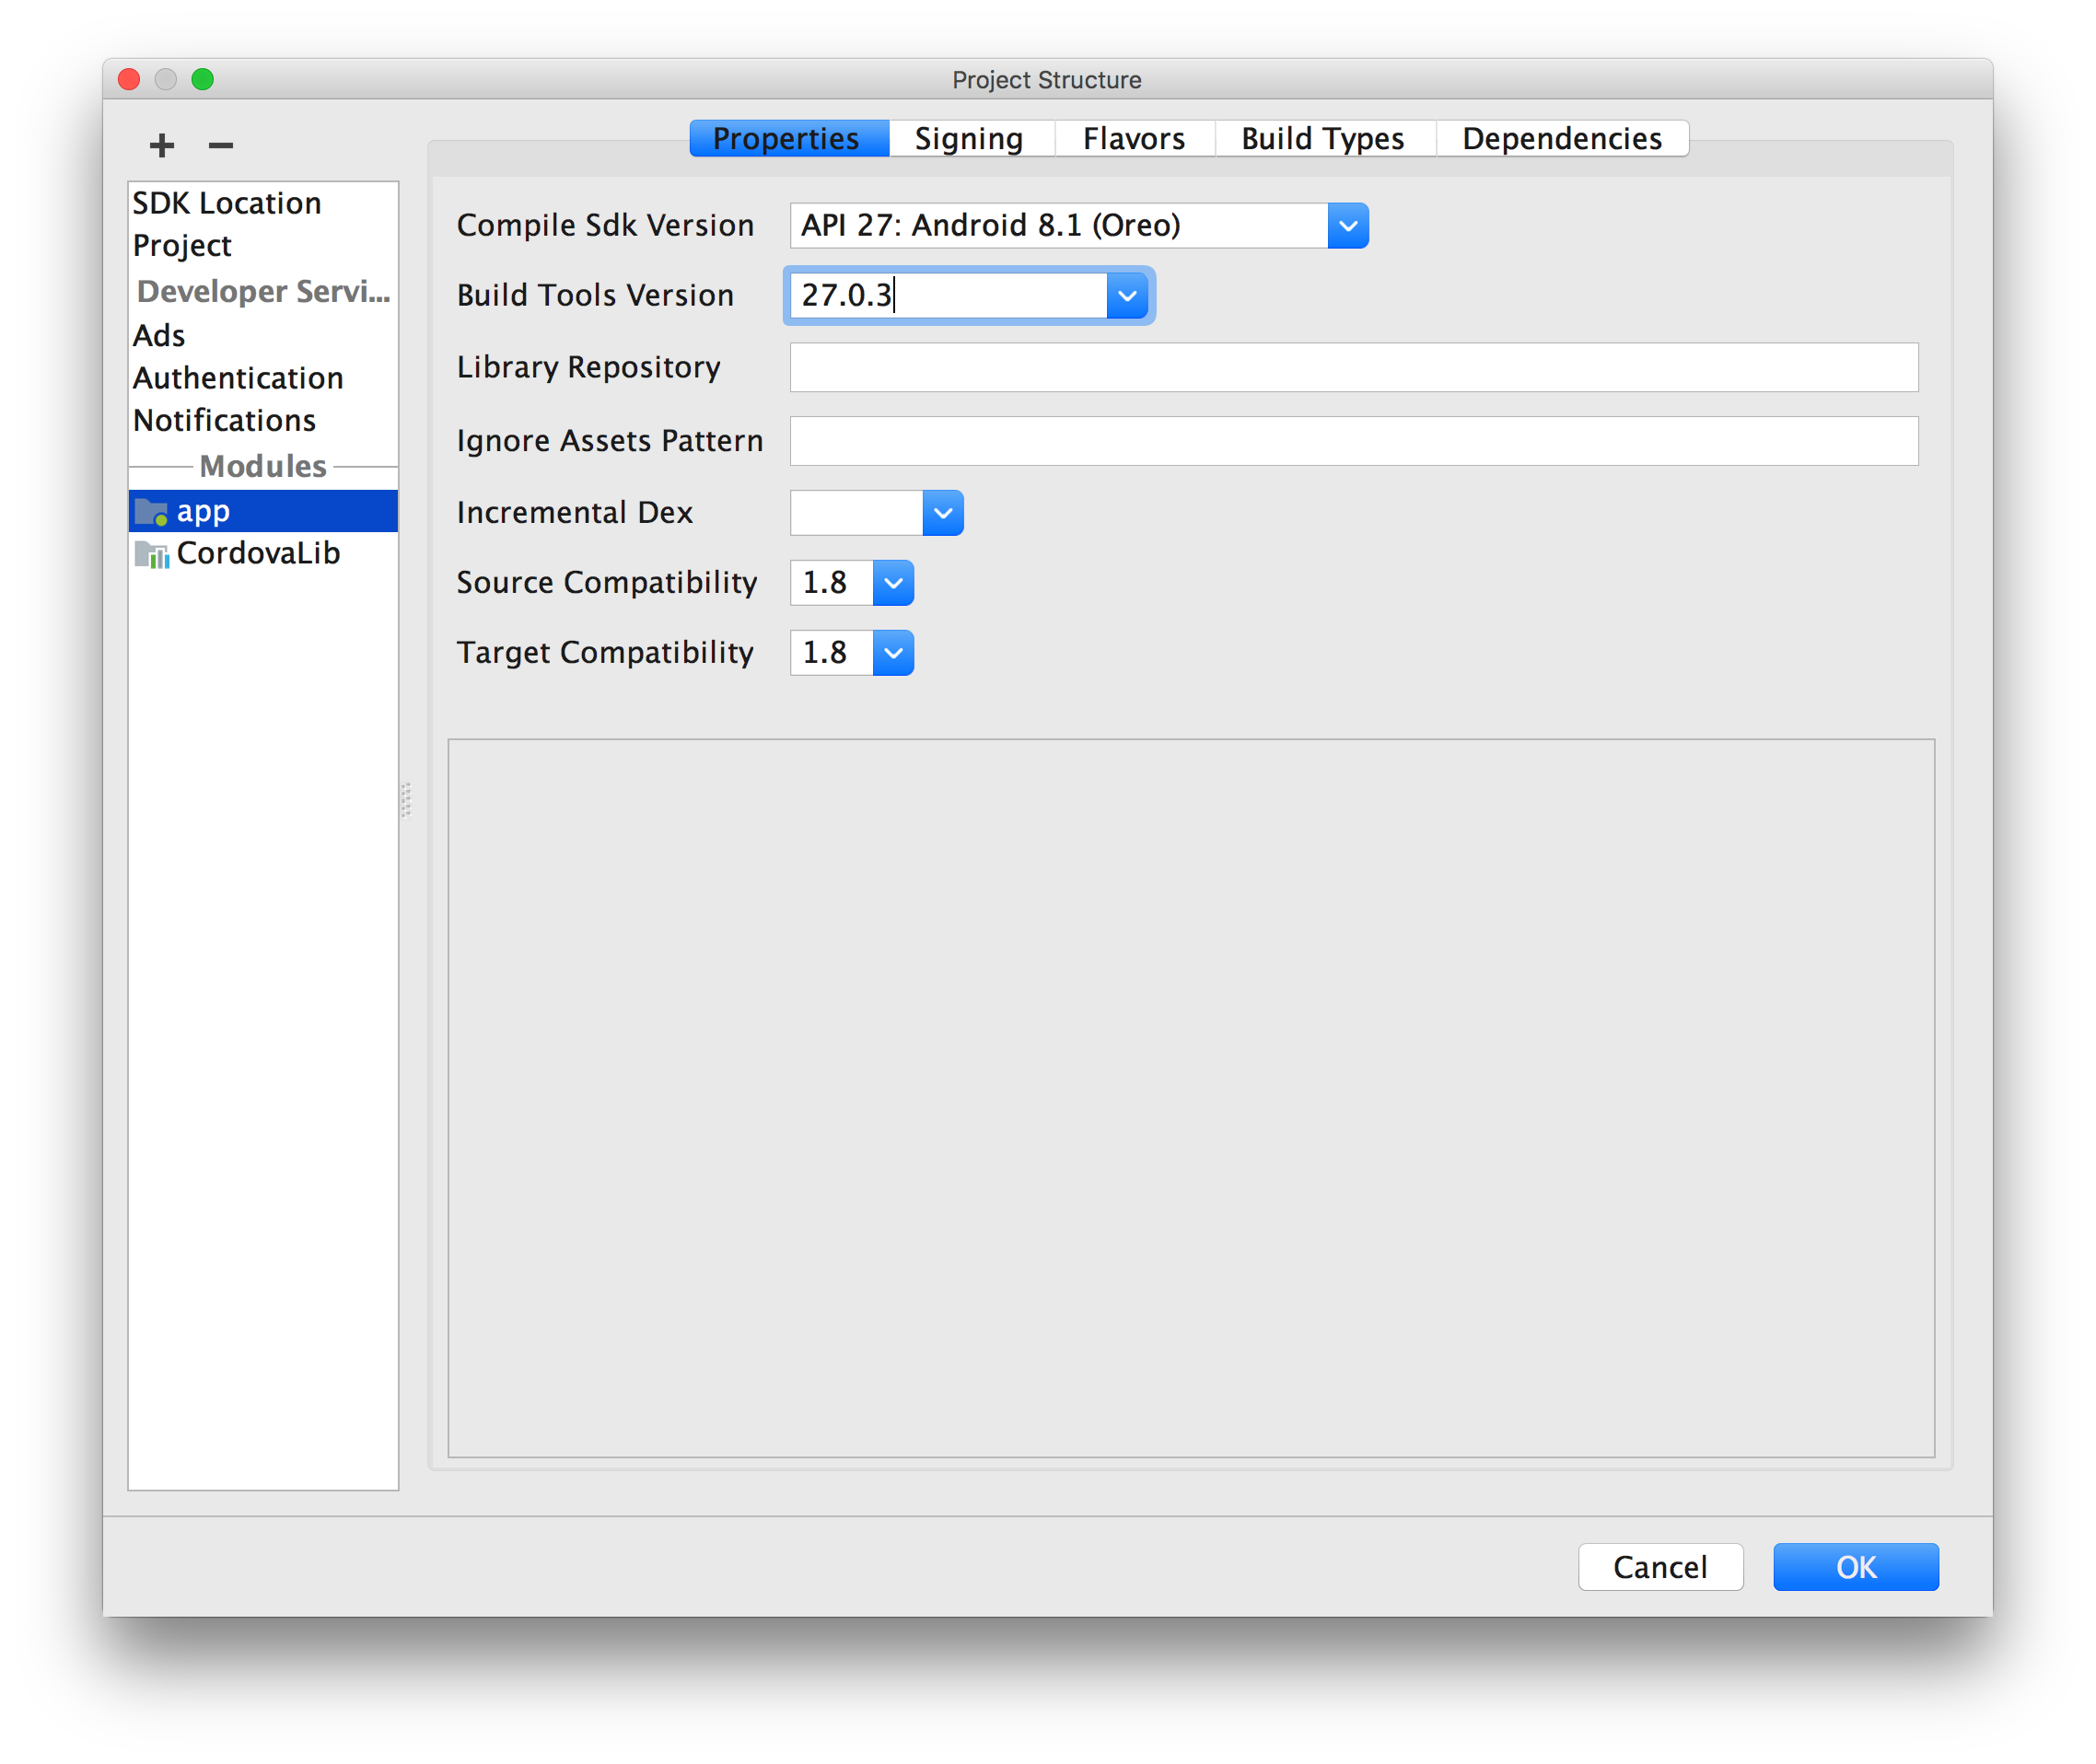The height and width of the screenshot is (1764, 2096).
Task: Open Target Compatibility dropdown
Action: click(893, 653)
